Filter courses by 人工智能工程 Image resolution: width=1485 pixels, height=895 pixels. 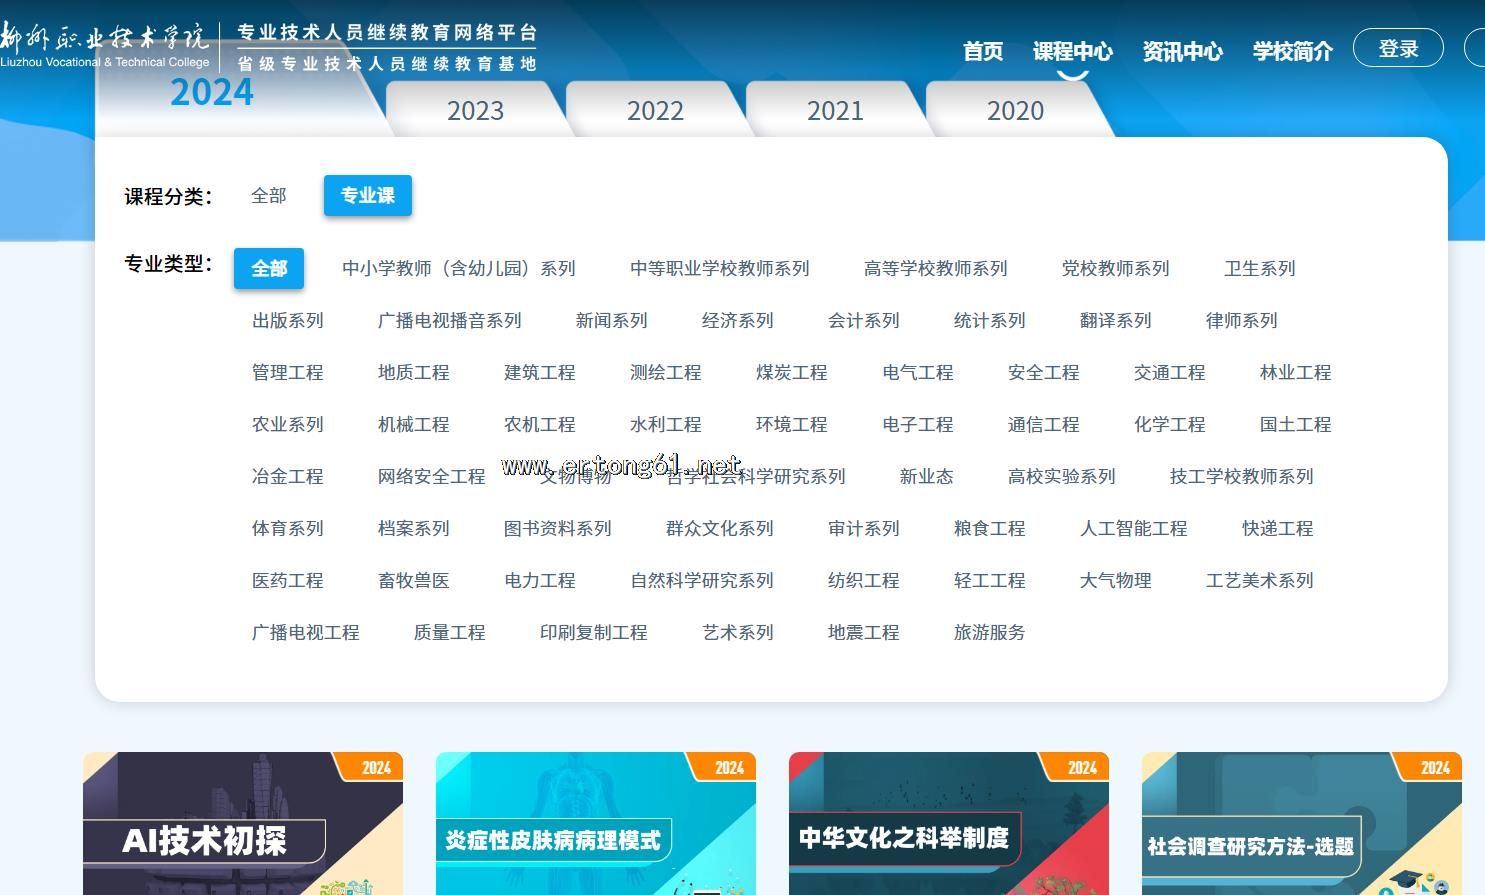[x=1133, y=529]
